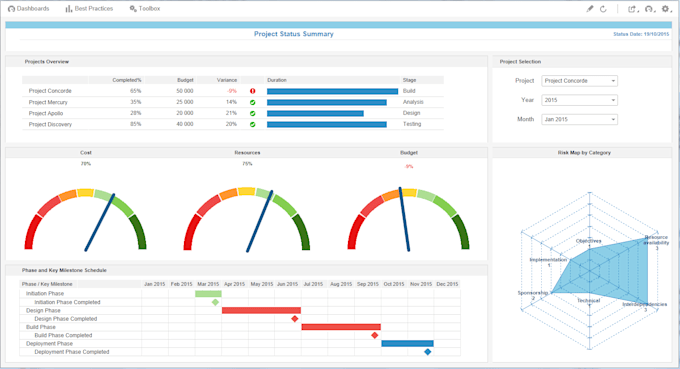This screenshot has height=369, width=680.
Task: Open the Dashboards menu
Action: [29, 9]
